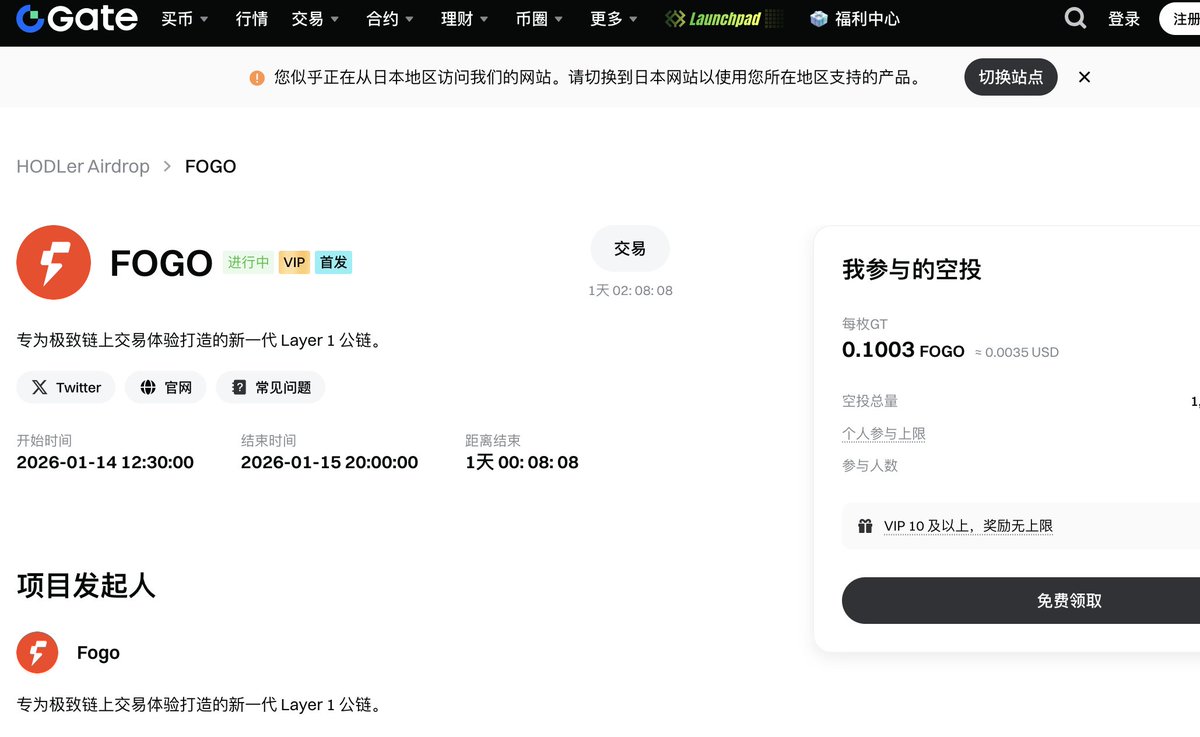
Task: Click the HODLer Airdrop breadcrumb link
Action: 83,167
